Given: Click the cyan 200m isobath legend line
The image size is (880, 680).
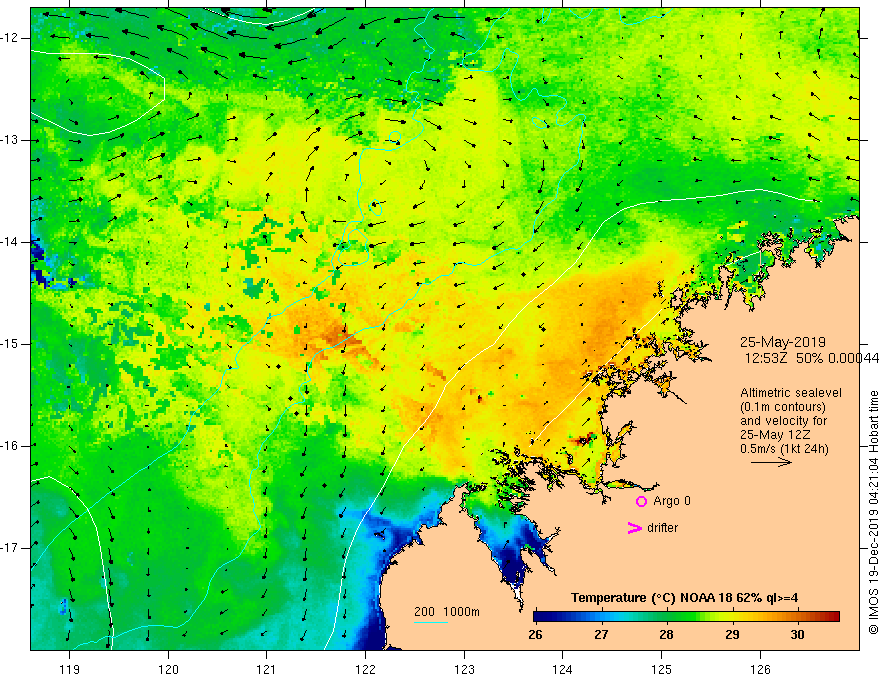Looking at the screenshot, I should (430, 622).
